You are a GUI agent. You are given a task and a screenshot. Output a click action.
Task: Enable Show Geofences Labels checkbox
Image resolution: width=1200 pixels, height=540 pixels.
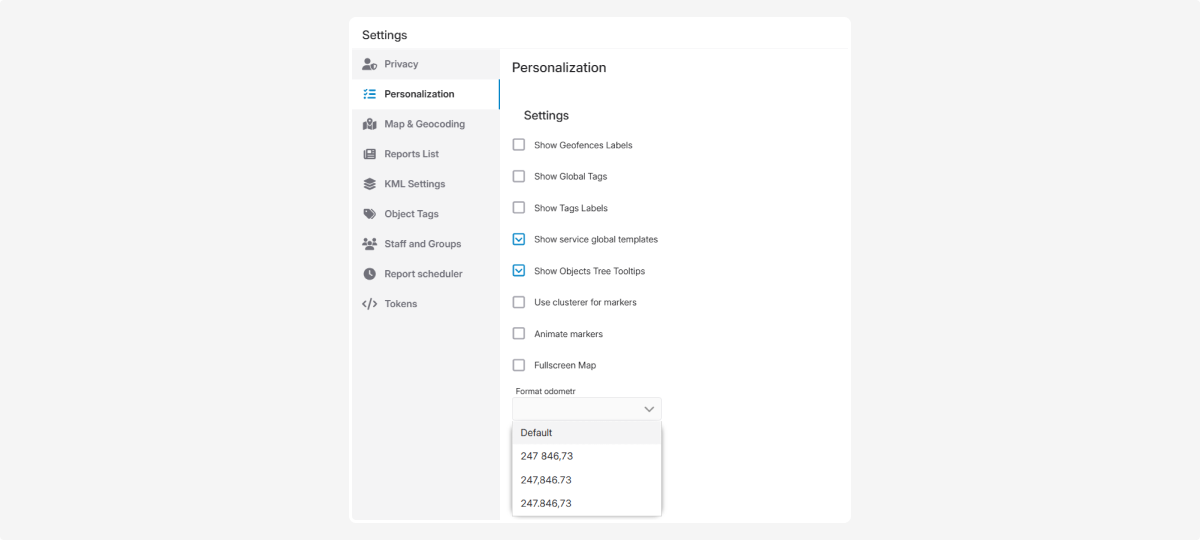click(x=519, y=145)
